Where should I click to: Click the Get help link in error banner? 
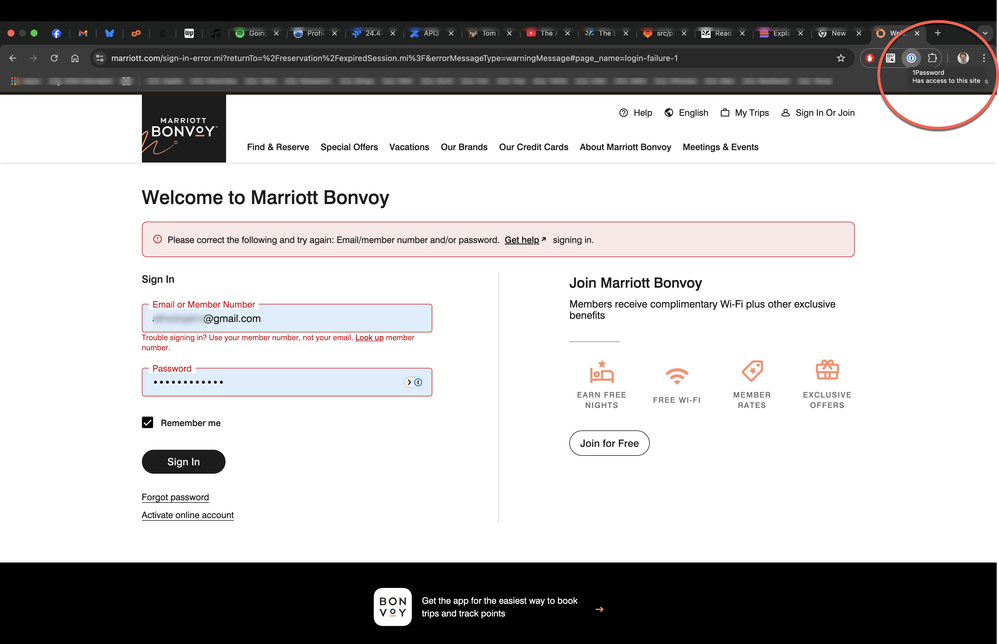tap(525, 240)
